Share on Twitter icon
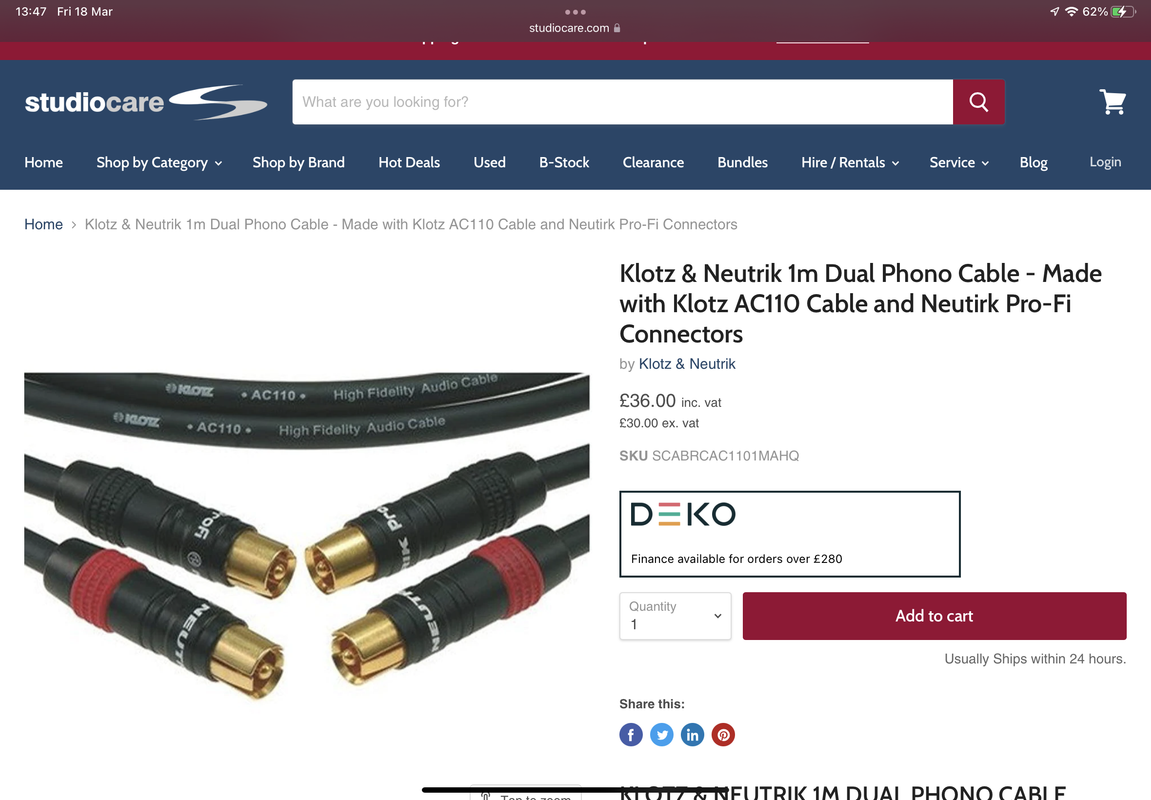 pyautogui.click(x=661, y=735)
